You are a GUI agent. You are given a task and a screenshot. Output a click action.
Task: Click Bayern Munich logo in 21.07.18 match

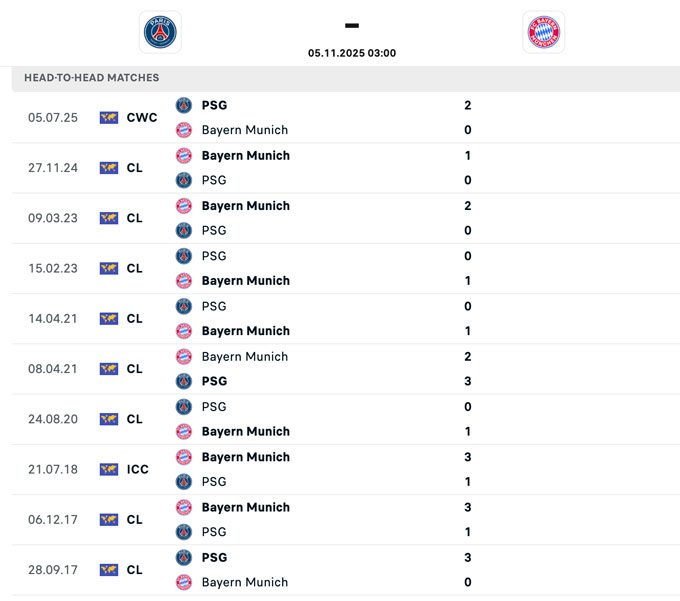click(184, 457)
